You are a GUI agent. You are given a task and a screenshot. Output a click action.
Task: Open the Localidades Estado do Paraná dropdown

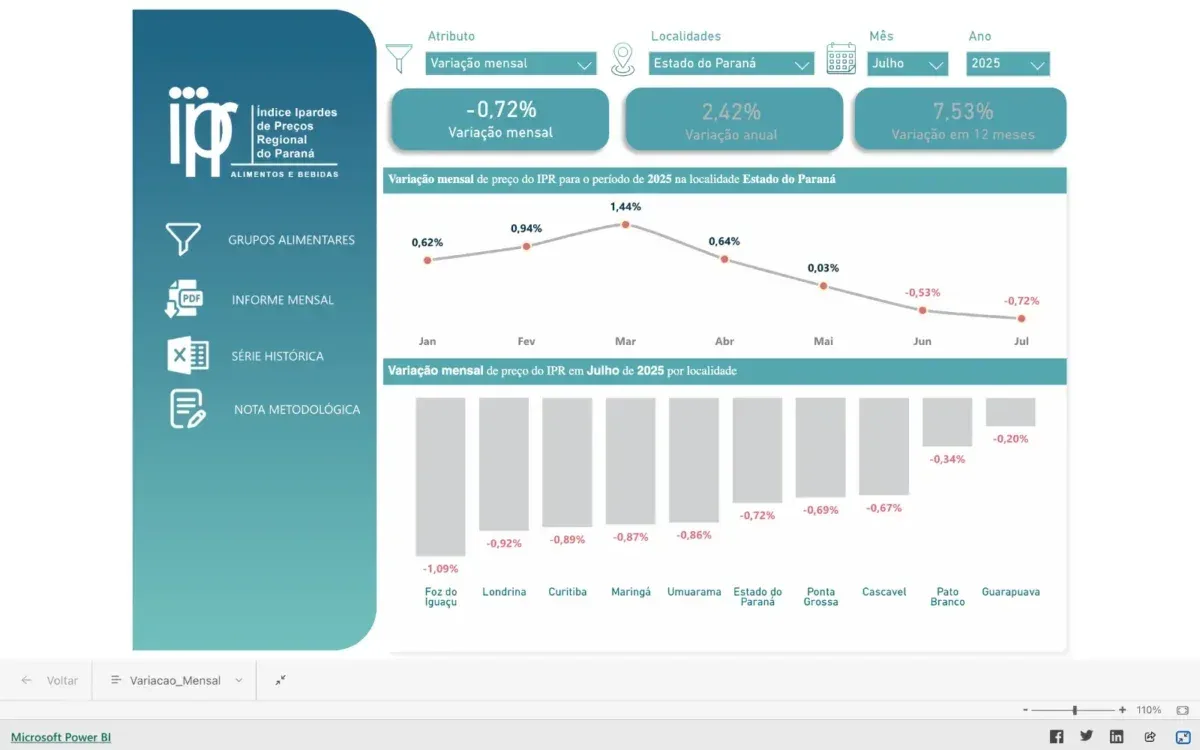pyautogui.click(x=731, y=63)
